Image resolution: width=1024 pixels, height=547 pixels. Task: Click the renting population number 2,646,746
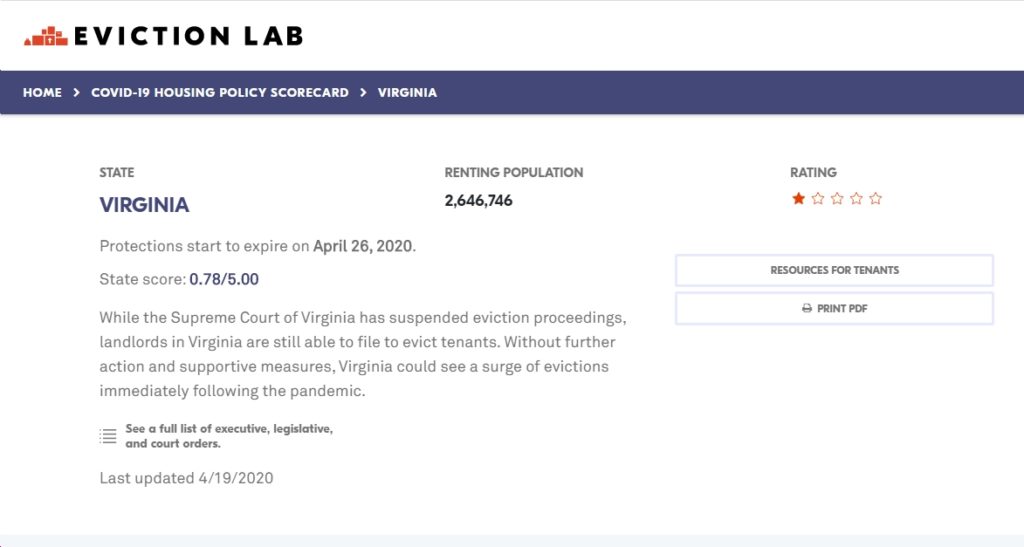coord(479,201)
